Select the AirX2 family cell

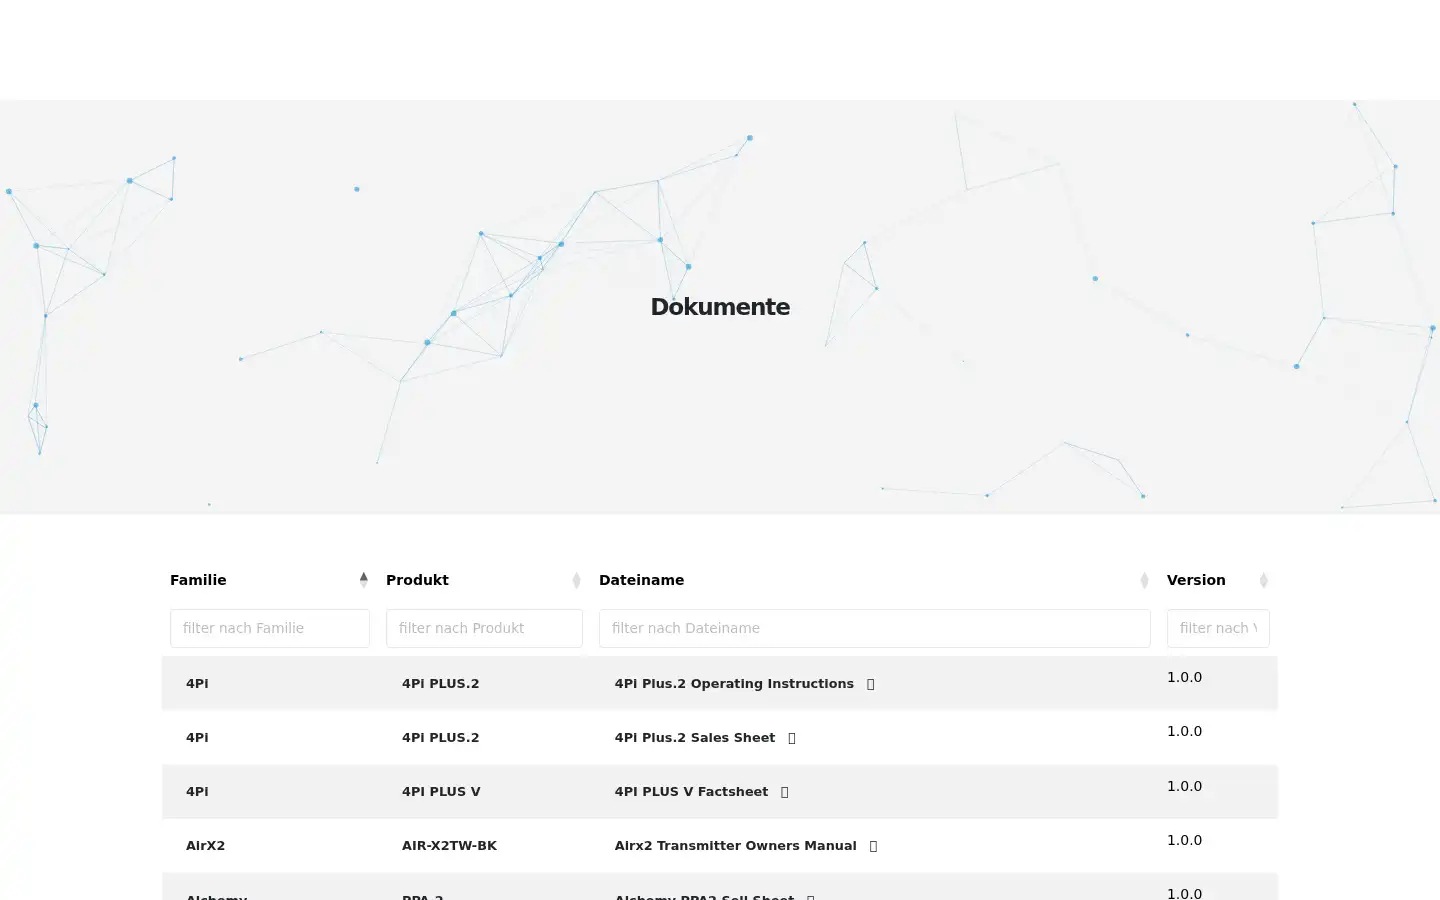coord(205,846)
